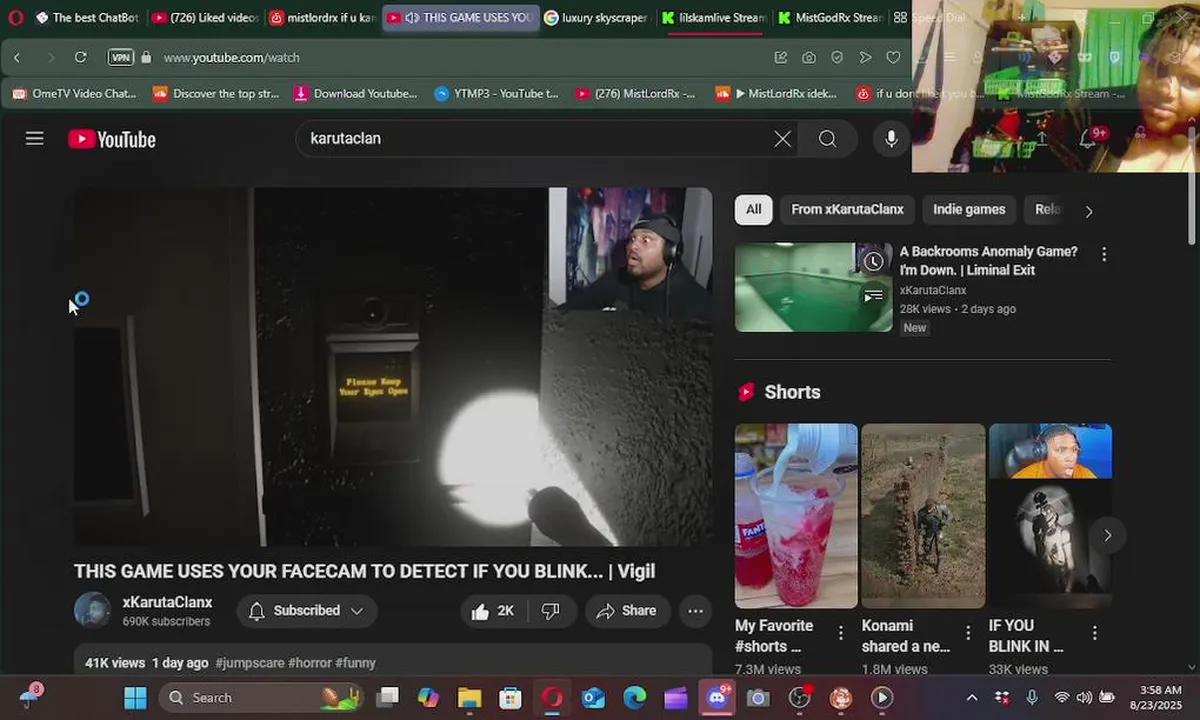Open menu for 'A Backrooms Anomaly Game?' video
Screen dimensions: 1200x720
pyautogui.click(x=1104, y=255)
